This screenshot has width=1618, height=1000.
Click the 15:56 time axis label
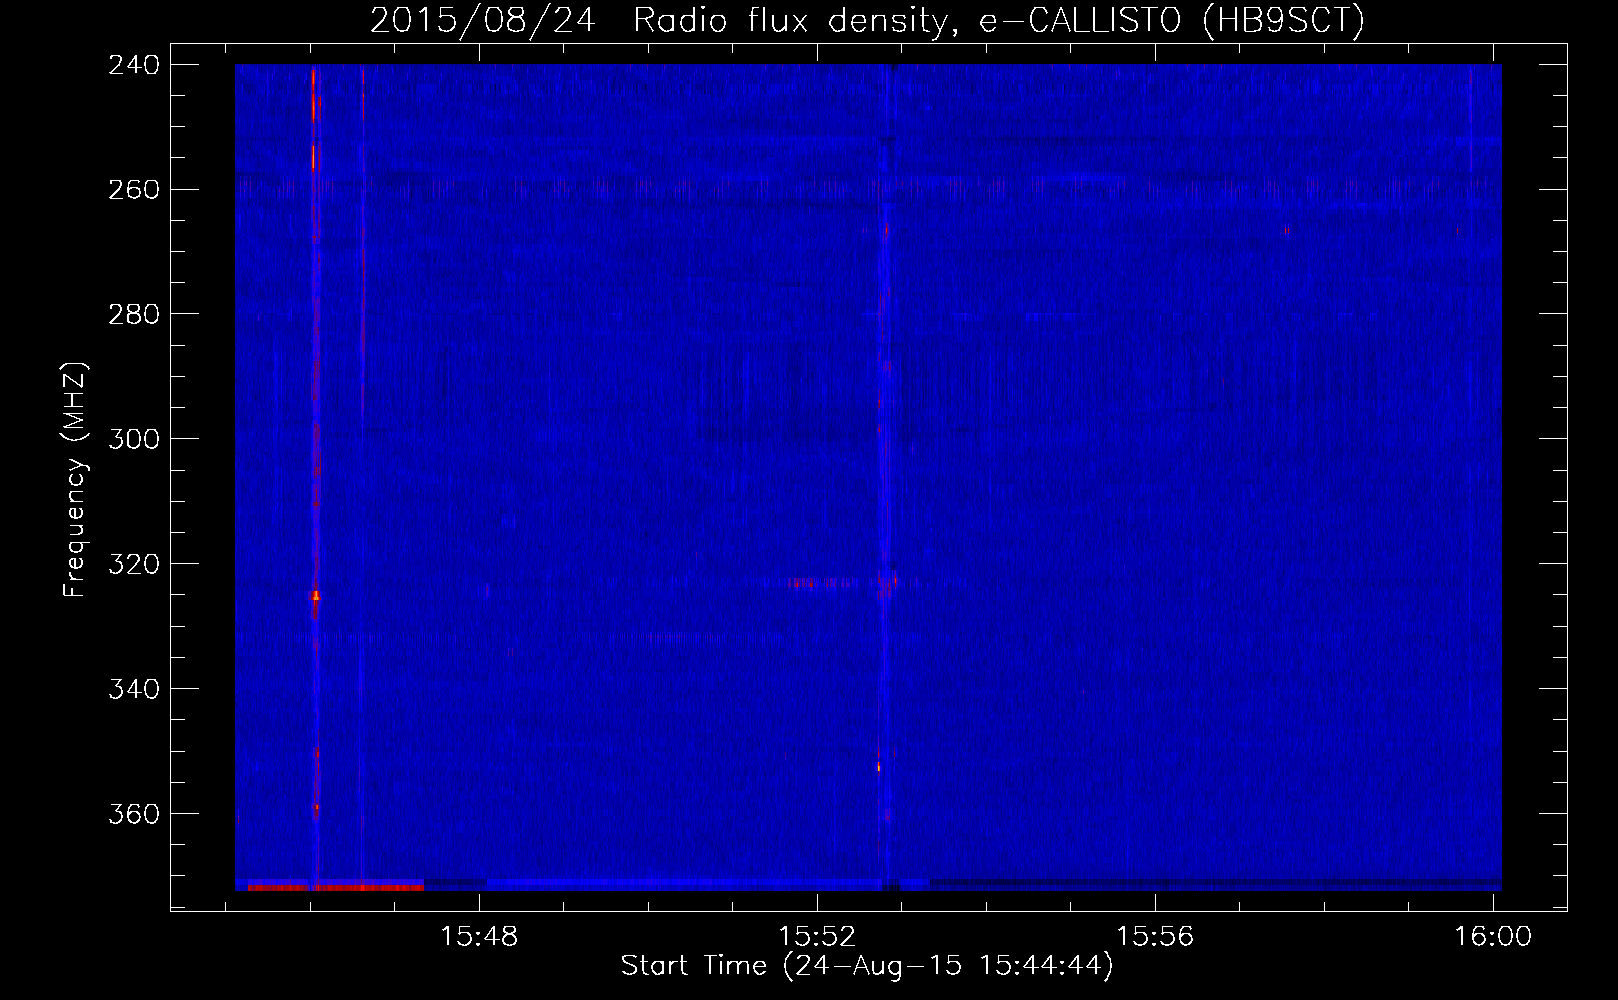[1155, 937]
